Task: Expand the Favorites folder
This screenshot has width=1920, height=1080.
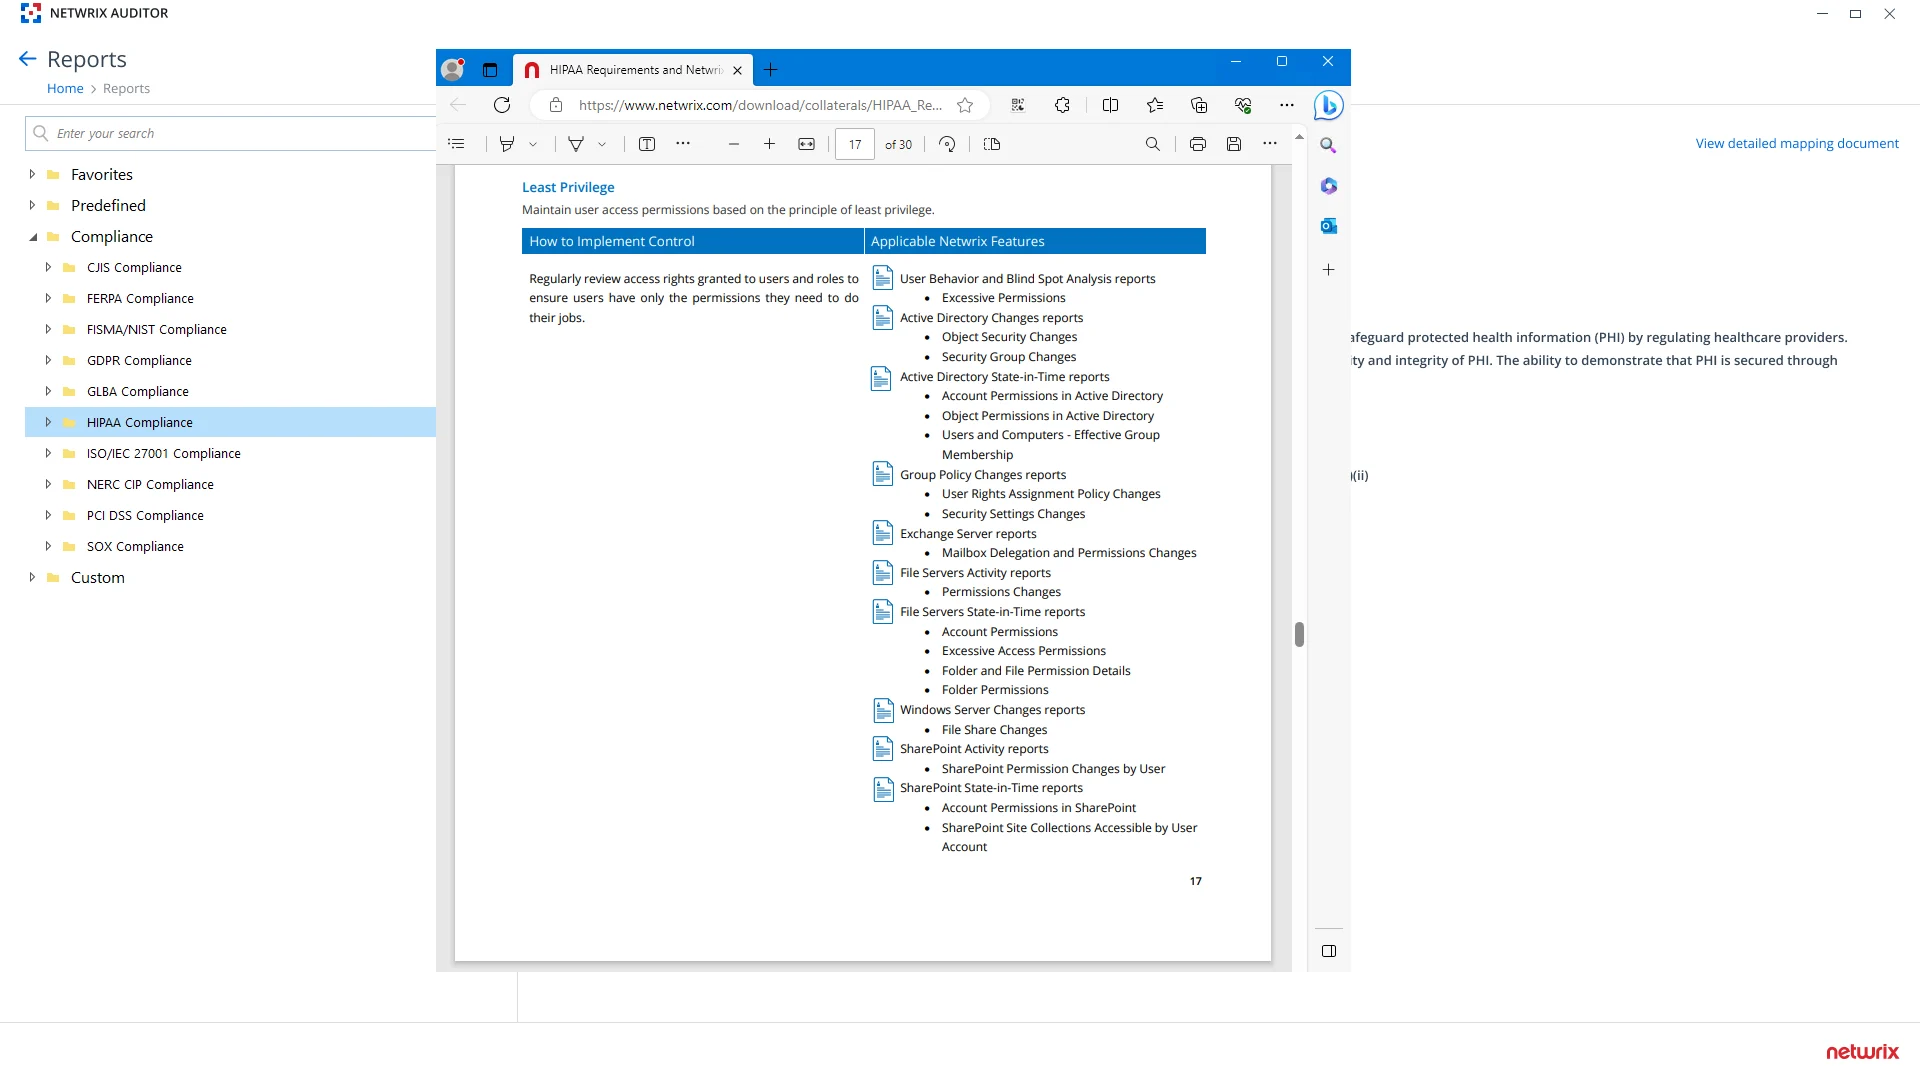Action: pos(32,174)
